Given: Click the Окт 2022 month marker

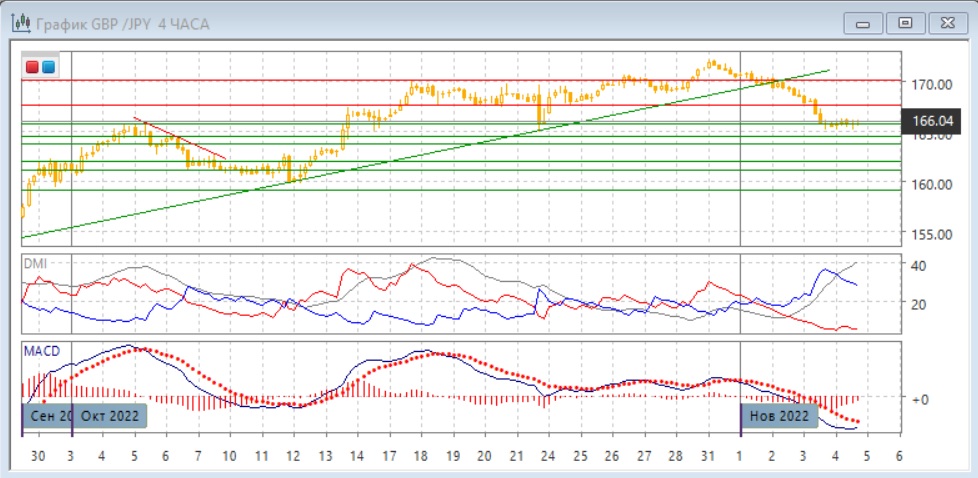Looking at the screenshot, I should pos(110,415).
